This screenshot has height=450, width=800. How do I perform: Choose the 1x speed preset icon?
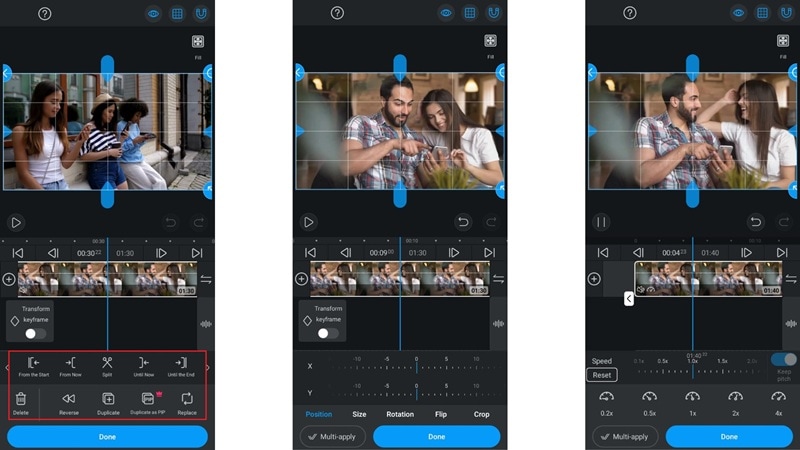pyautogui.click(x=692, y=396)
